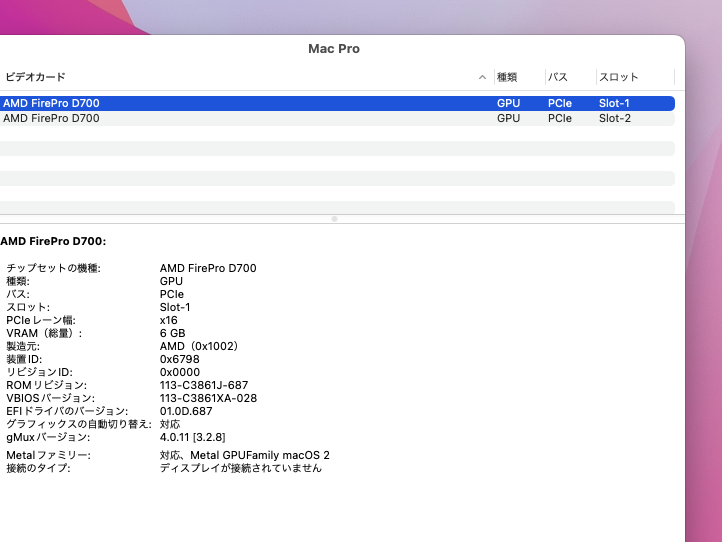The image size is (722, 542).
Task: Click the 製造元 value AMD (0x1002)
Action: (x=199, y=346)
